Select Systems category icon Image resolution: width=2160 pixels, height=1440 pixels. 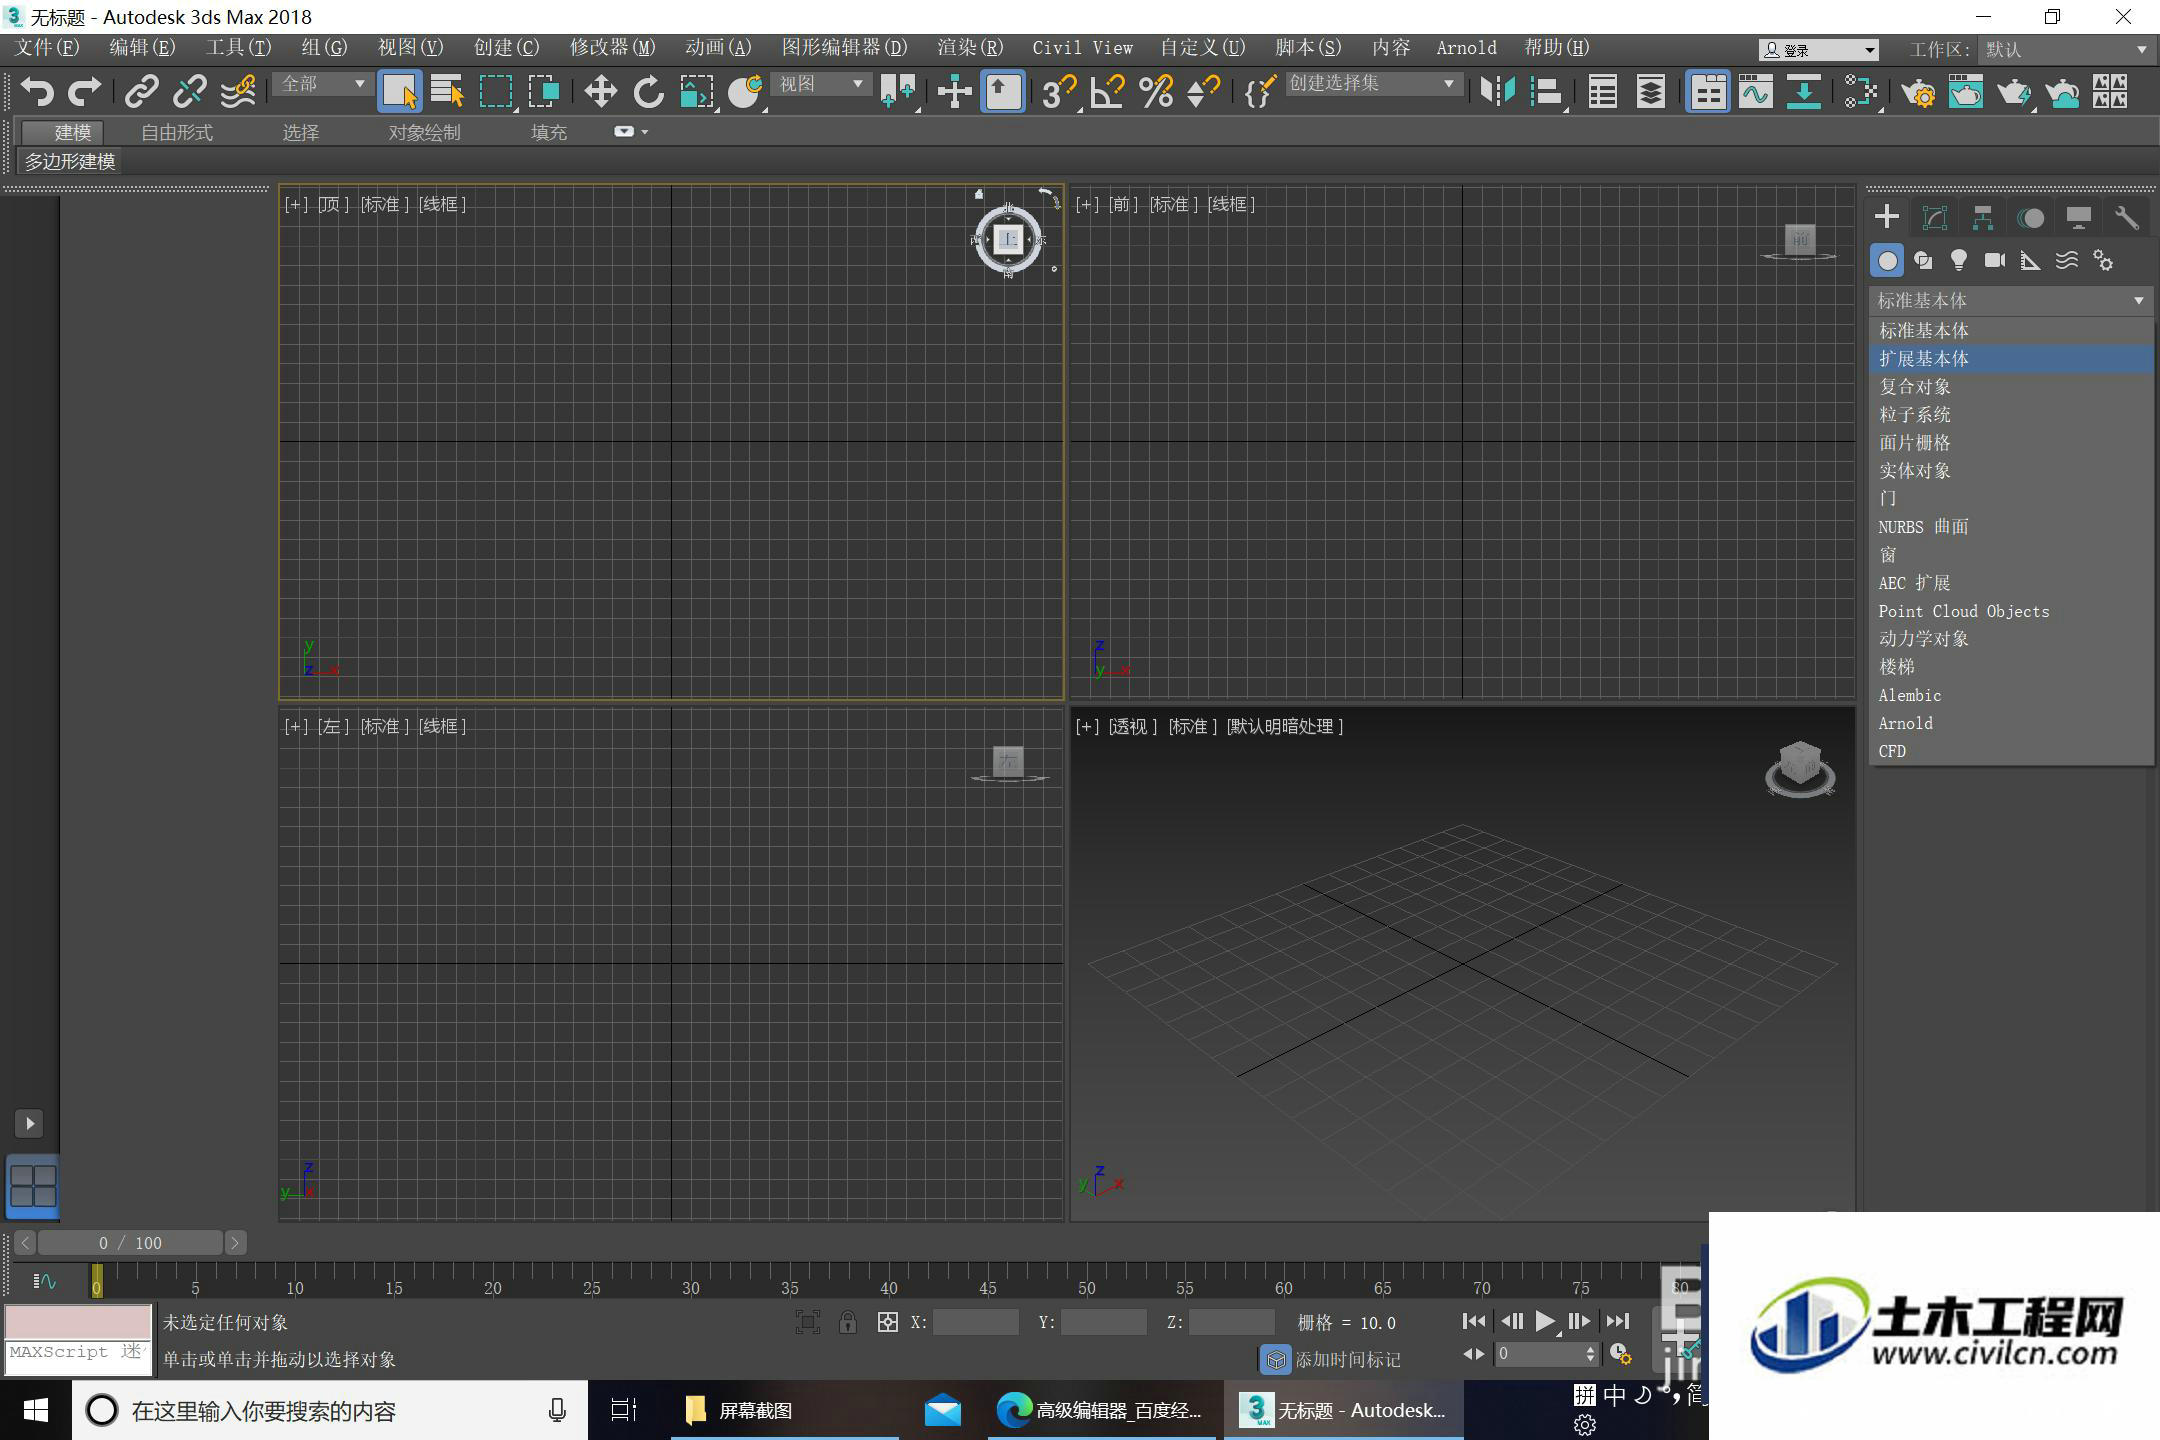2103,261
